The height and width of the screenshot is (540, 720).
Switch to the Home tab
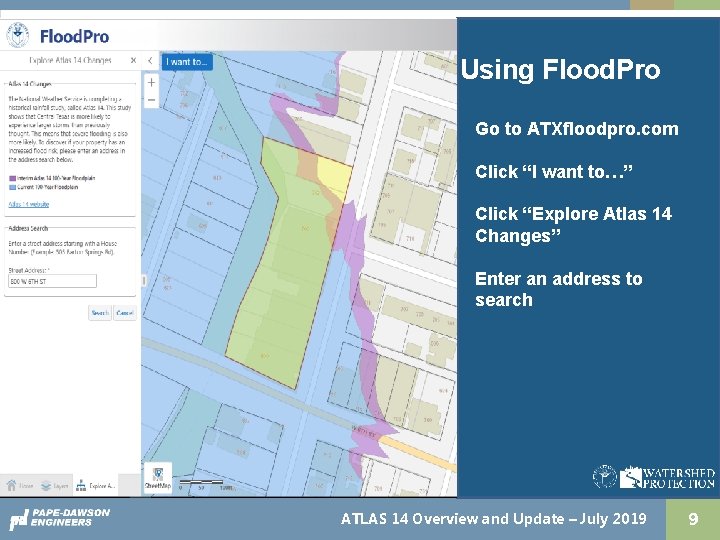(19, 485)
